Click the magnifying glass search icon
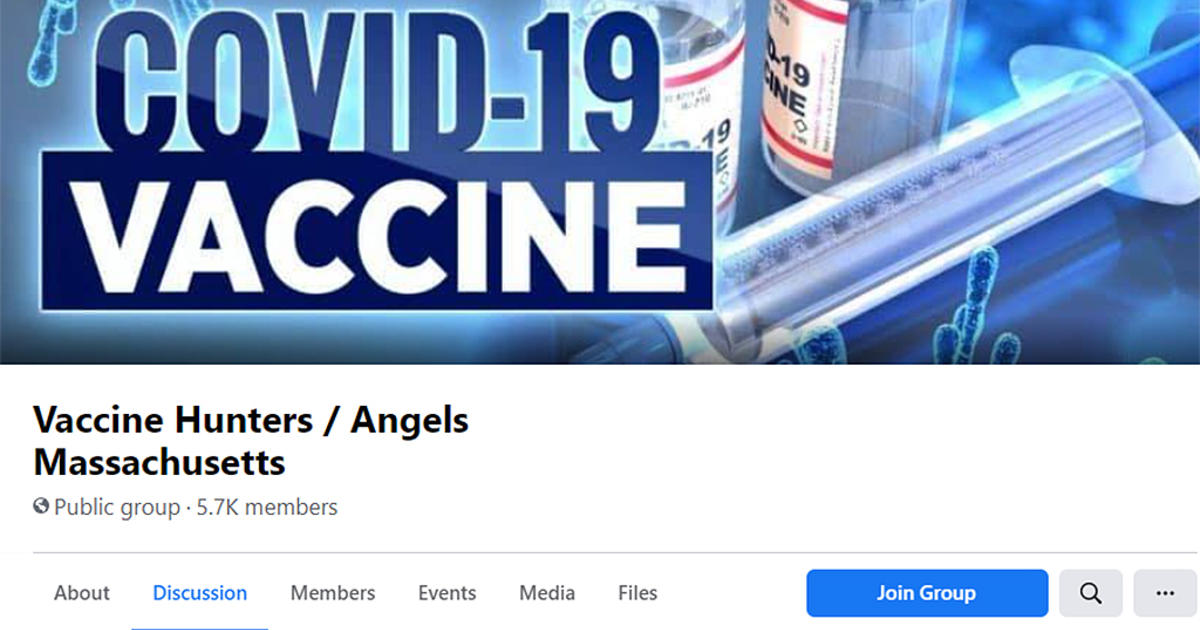Viewport: 1200px width, 630px height. [1090, 593]
